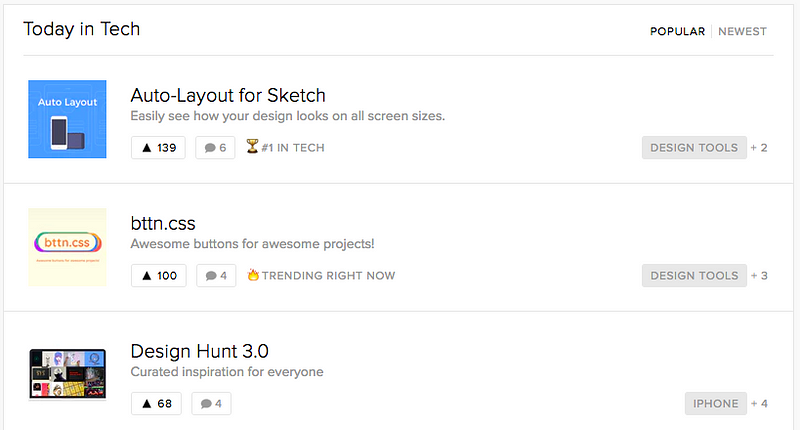800x430 pixels.
Task: Upvote Design Hunt 3.0 with 68 votes
Action: coord(156,404)
